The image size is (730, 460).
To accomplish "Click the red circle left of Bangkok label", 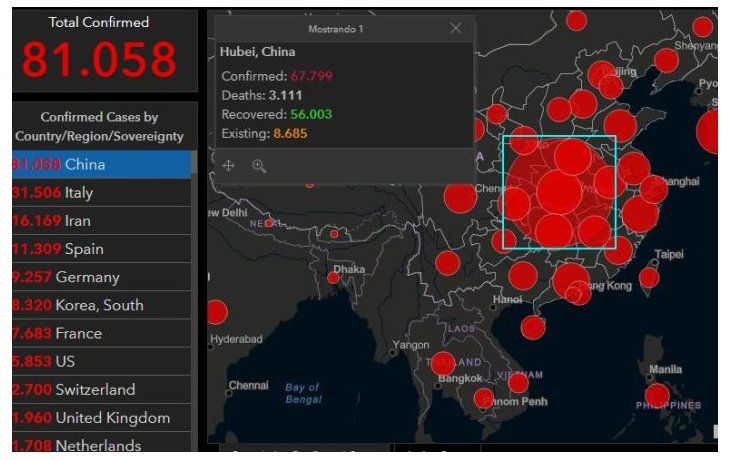I will pos(443,364).
